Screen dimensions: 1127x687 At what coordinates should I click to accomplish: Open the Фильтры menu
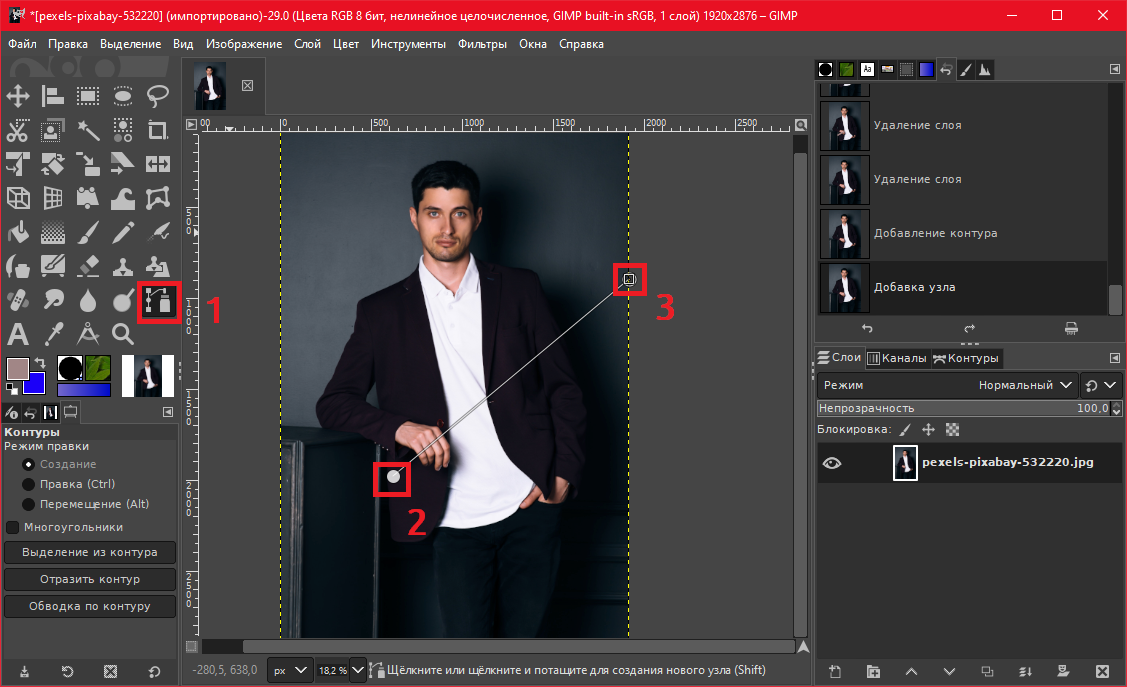tap(482, 44)
